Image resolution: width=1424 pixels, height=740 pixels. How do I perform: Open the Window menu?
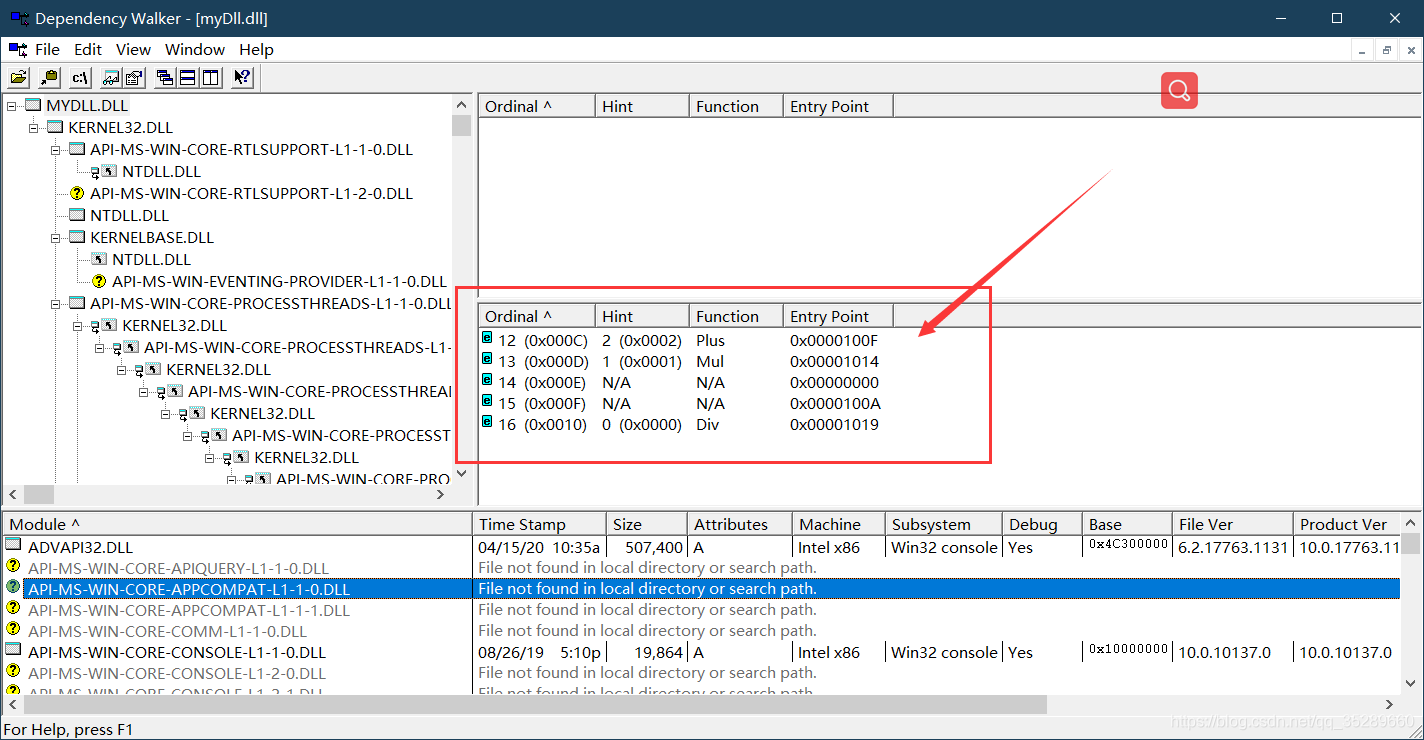[195, 49]
